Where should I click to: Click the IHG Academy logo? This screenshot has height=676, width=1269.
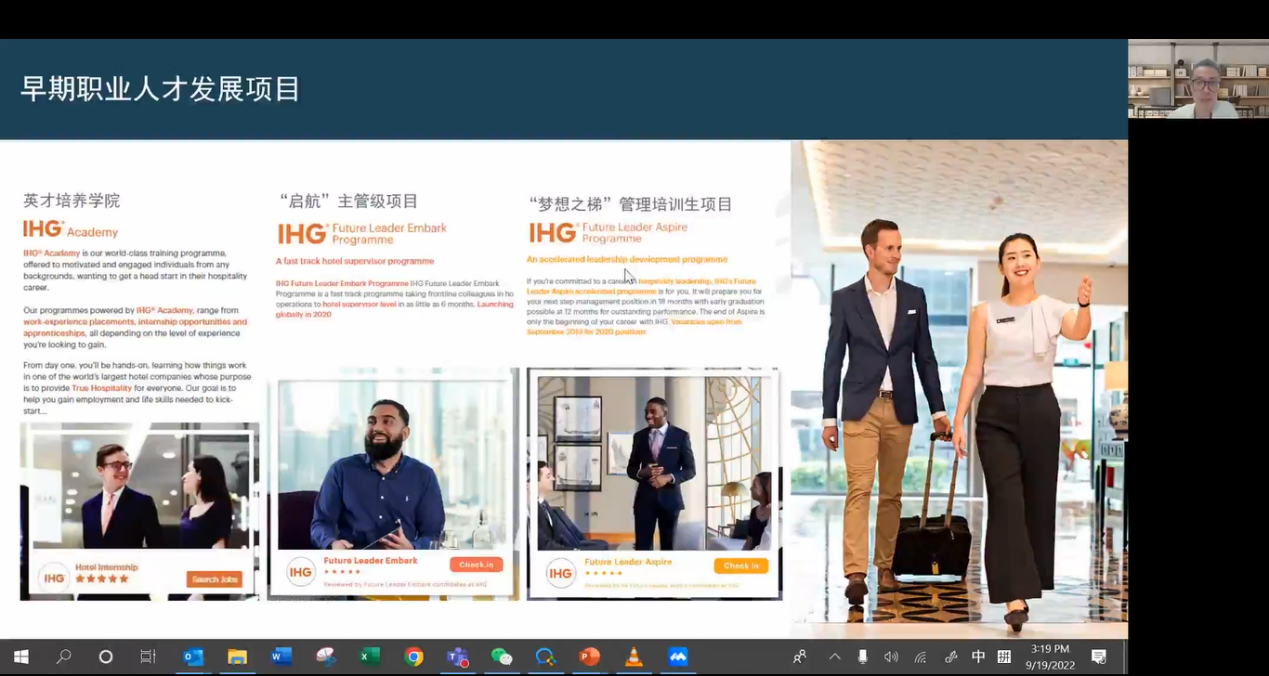pos(71,230)
